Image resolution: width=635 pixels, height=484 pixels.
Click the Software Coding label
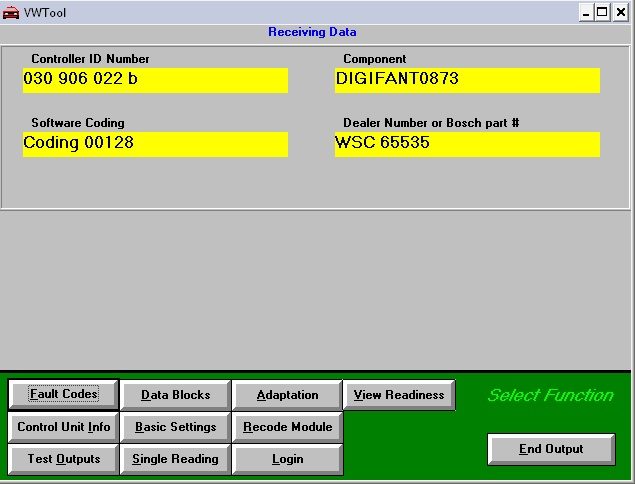[x=78, y=123]
